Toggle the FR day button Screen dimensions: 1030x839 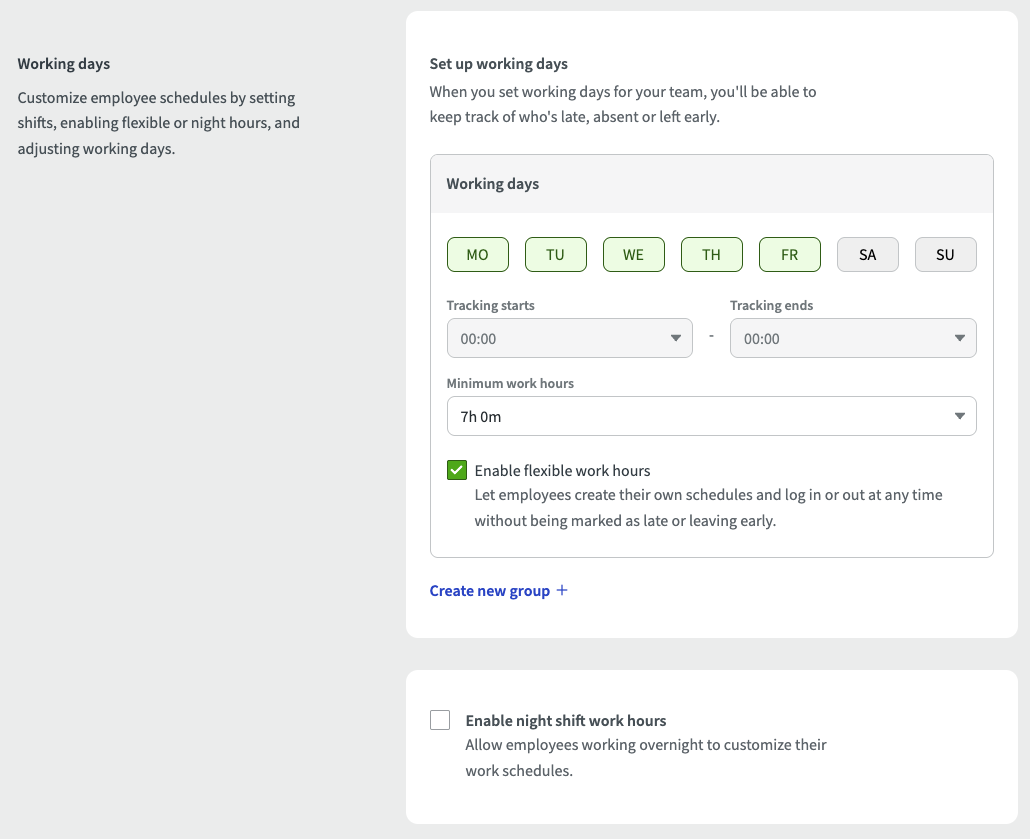(789, 254)
